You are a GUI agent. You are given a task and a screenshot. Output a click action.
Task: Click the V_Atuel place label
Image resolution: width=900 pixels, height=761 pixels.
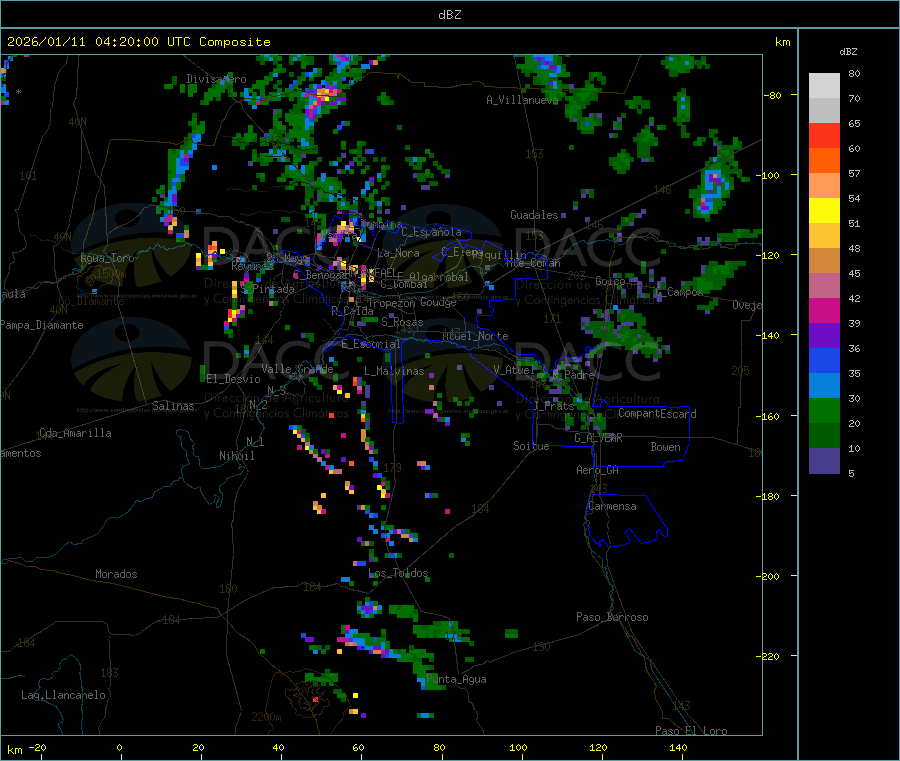(514, 370)
